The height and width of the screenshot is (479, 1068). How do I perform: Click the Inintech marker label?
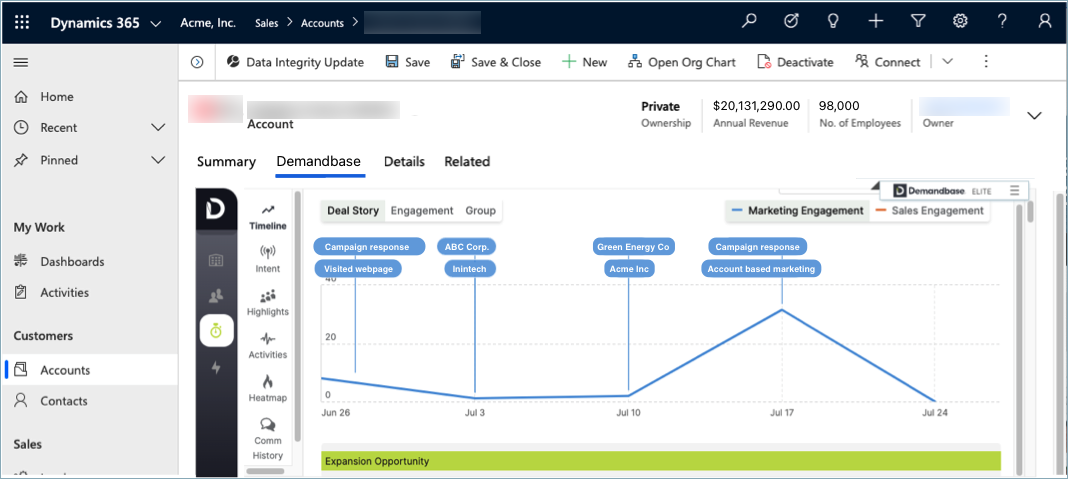[470, 268]
